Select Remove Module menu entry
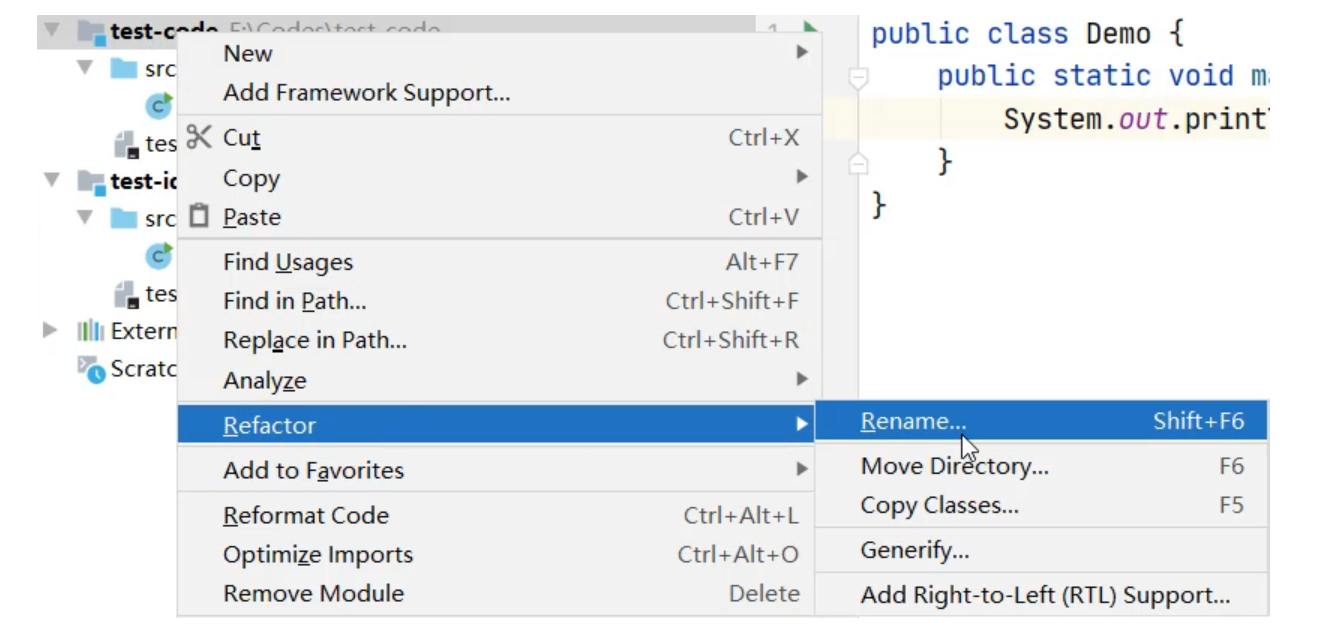The height and width of the screenshot is (633, 1339). click(313, 594)
